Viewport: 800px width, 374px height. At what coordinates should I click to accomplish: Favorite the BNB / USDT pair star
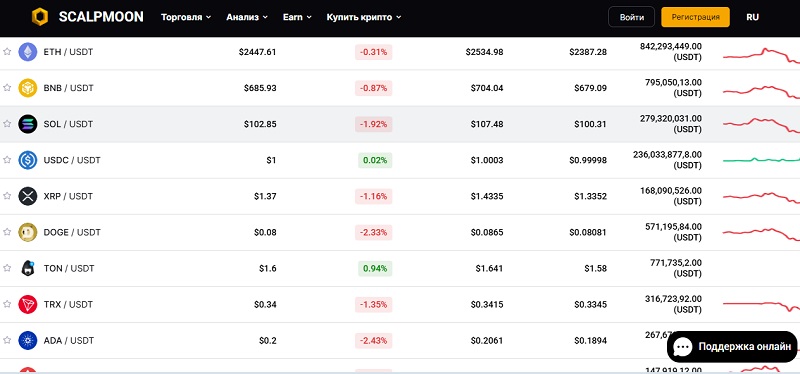pyautogui.click(x=7, y=87)
